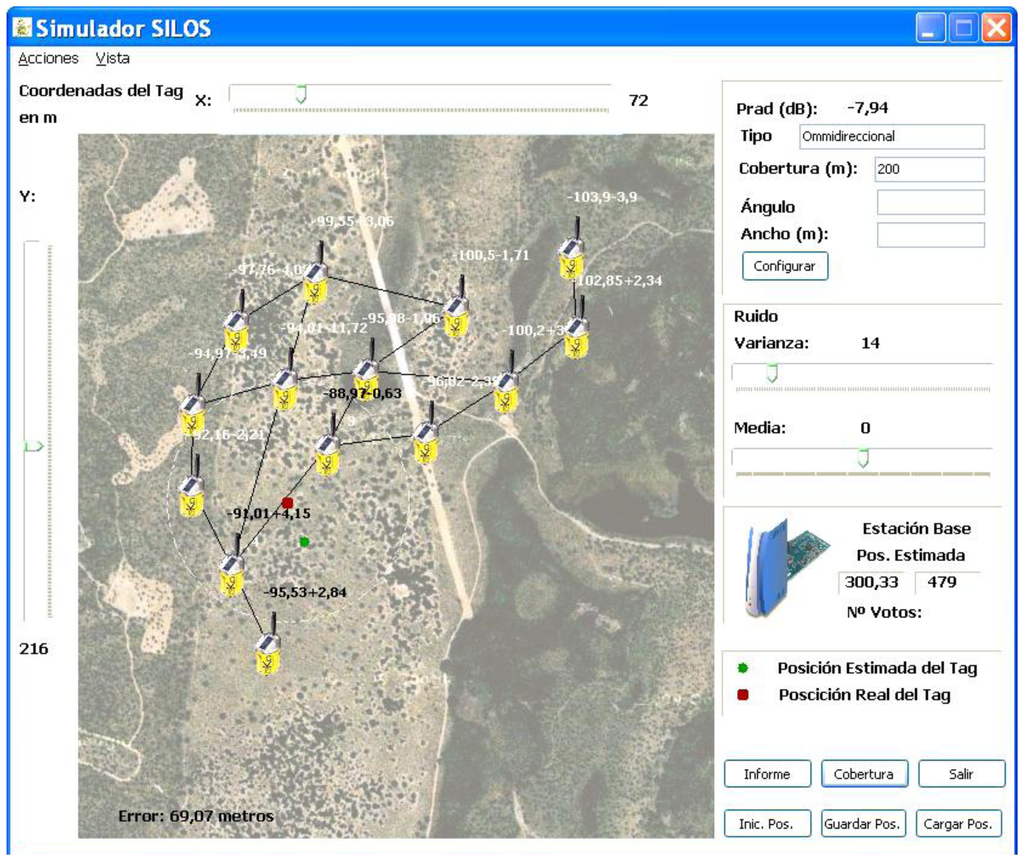1024x861 pixels.
Task: Click the sensor node labeled -103,9-3,9
Action: (570, 260)
